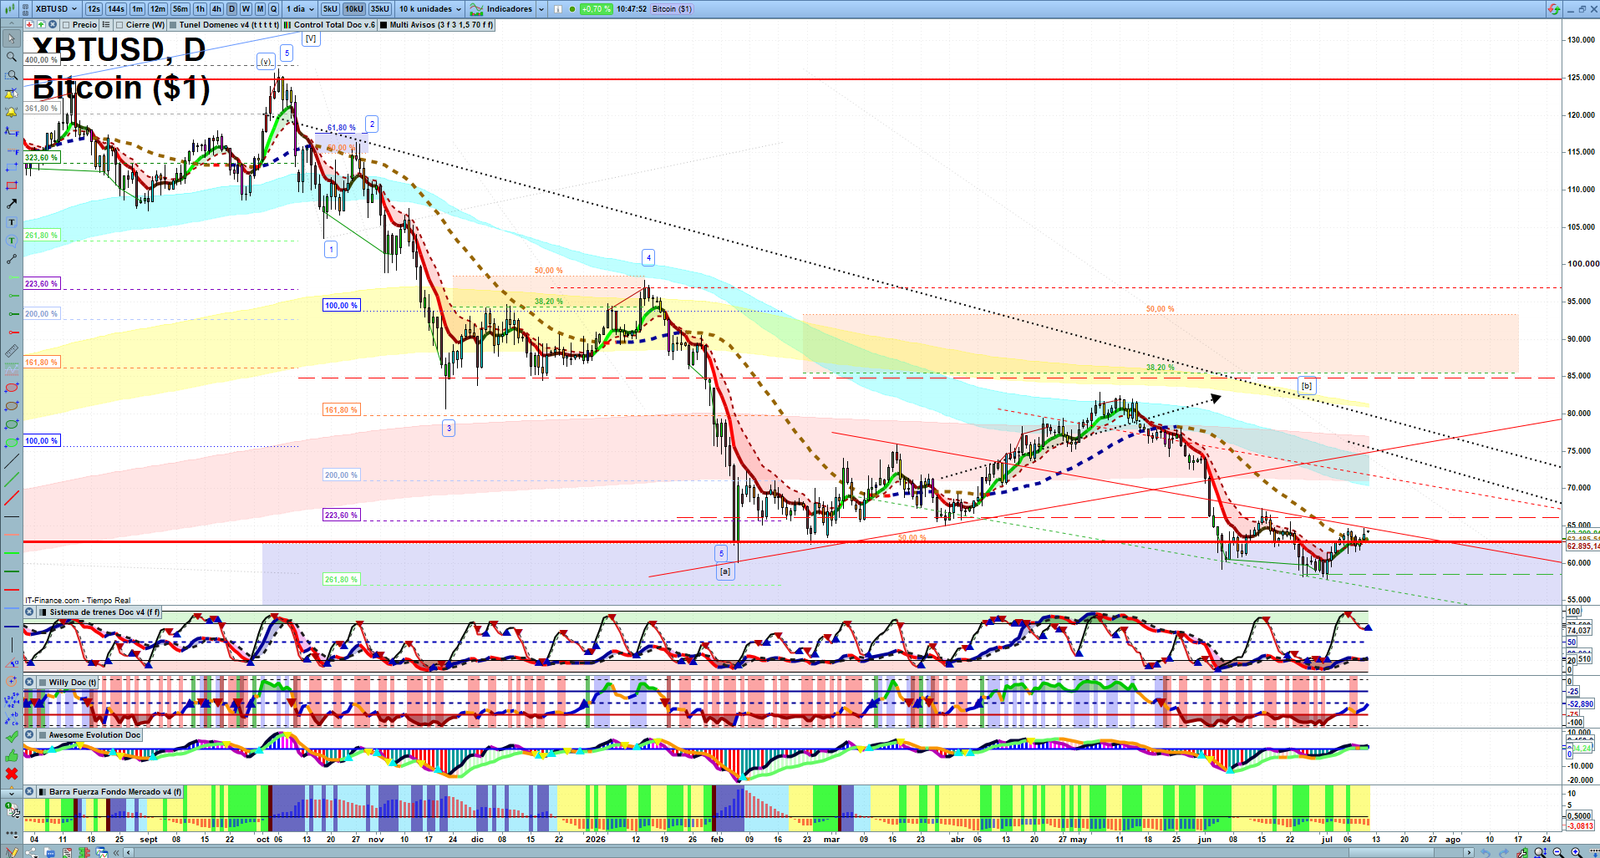Close the Sistema de trenes Doc v4 panel

[x=29, y=612]
